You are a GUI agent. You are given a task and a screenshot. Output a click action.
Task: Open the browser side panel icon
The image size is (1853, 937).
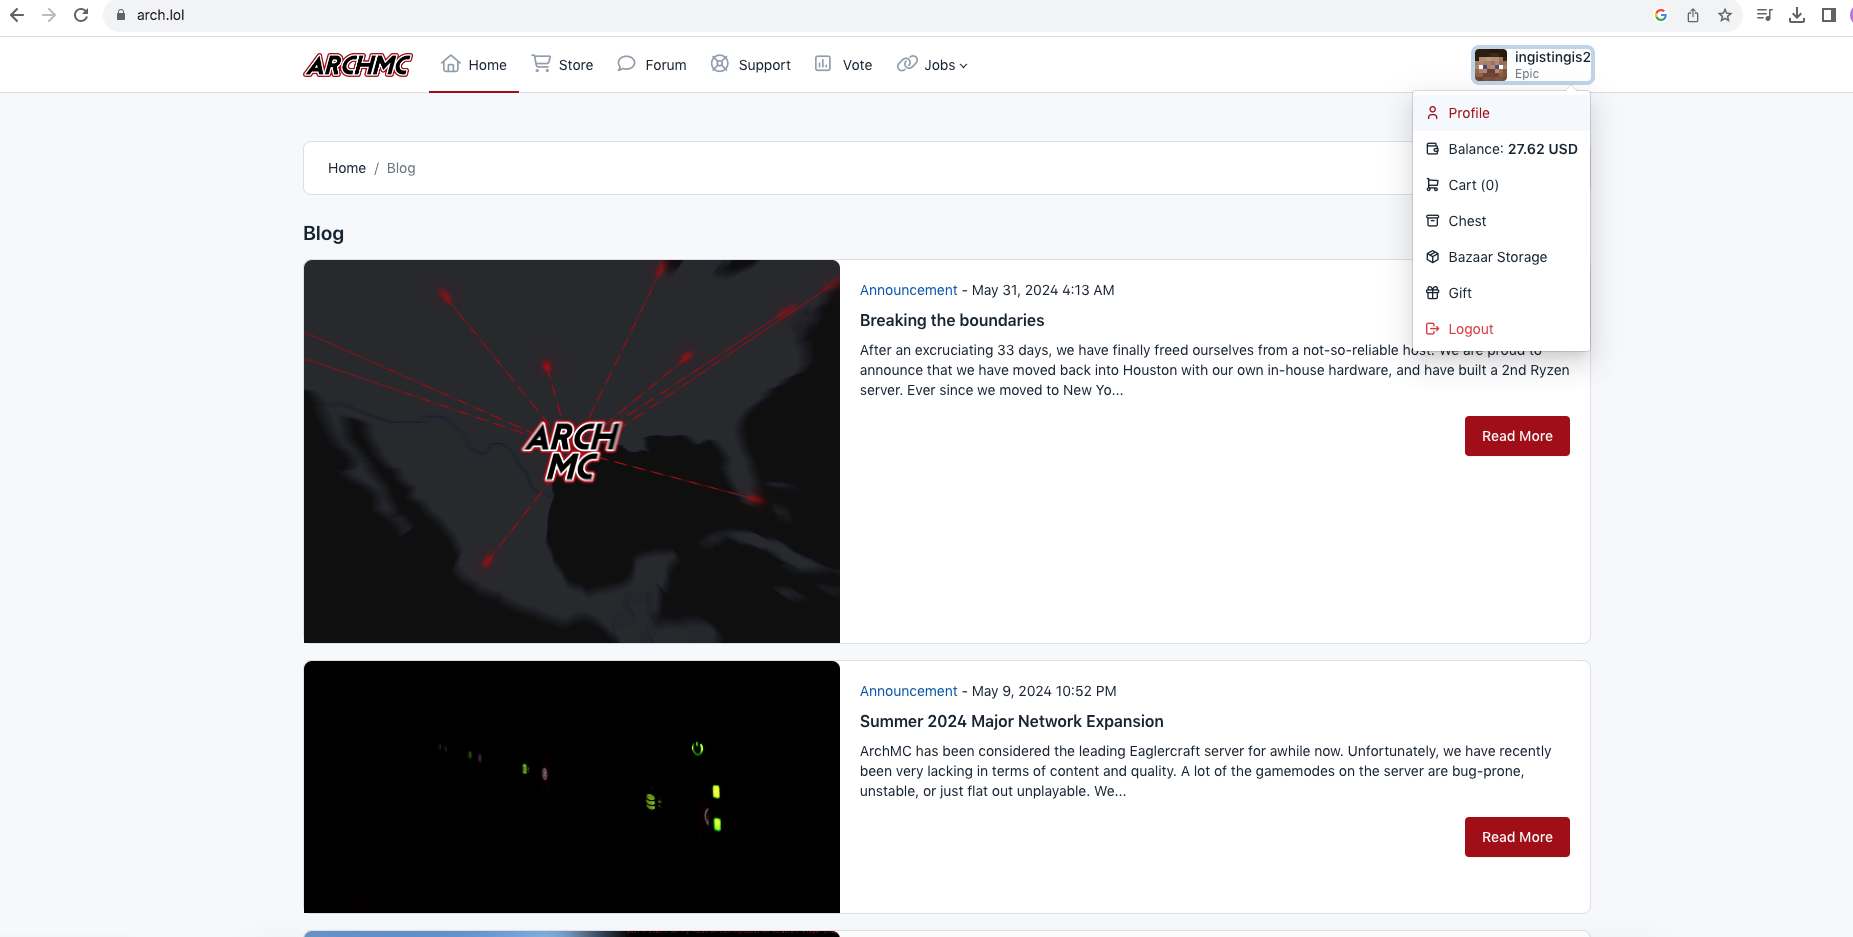pos(1829,15)
